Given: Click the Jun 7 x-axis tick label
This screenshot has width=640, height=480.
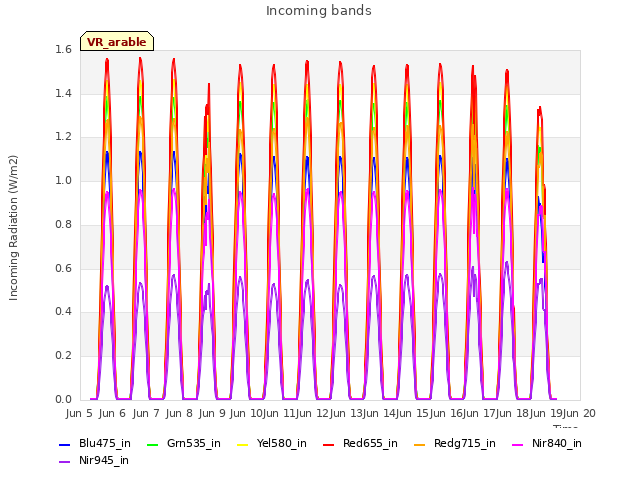Looking at the screenshot, I should 146,413.
